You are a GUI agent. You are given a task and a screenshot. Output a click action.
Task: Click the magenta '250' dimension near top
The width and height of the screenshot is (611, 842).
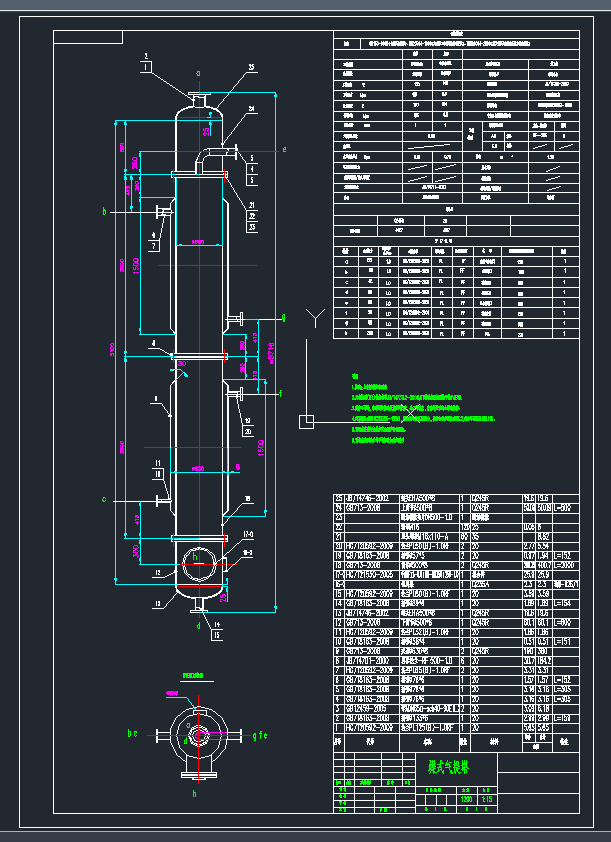click(135, 161)
